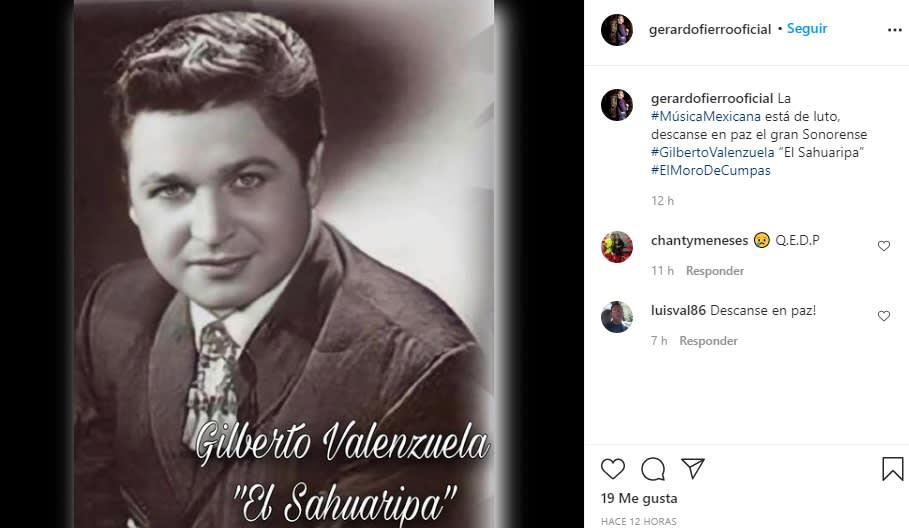Open caption author avatar
Viewport: 909px width, 528px height.
617,105
